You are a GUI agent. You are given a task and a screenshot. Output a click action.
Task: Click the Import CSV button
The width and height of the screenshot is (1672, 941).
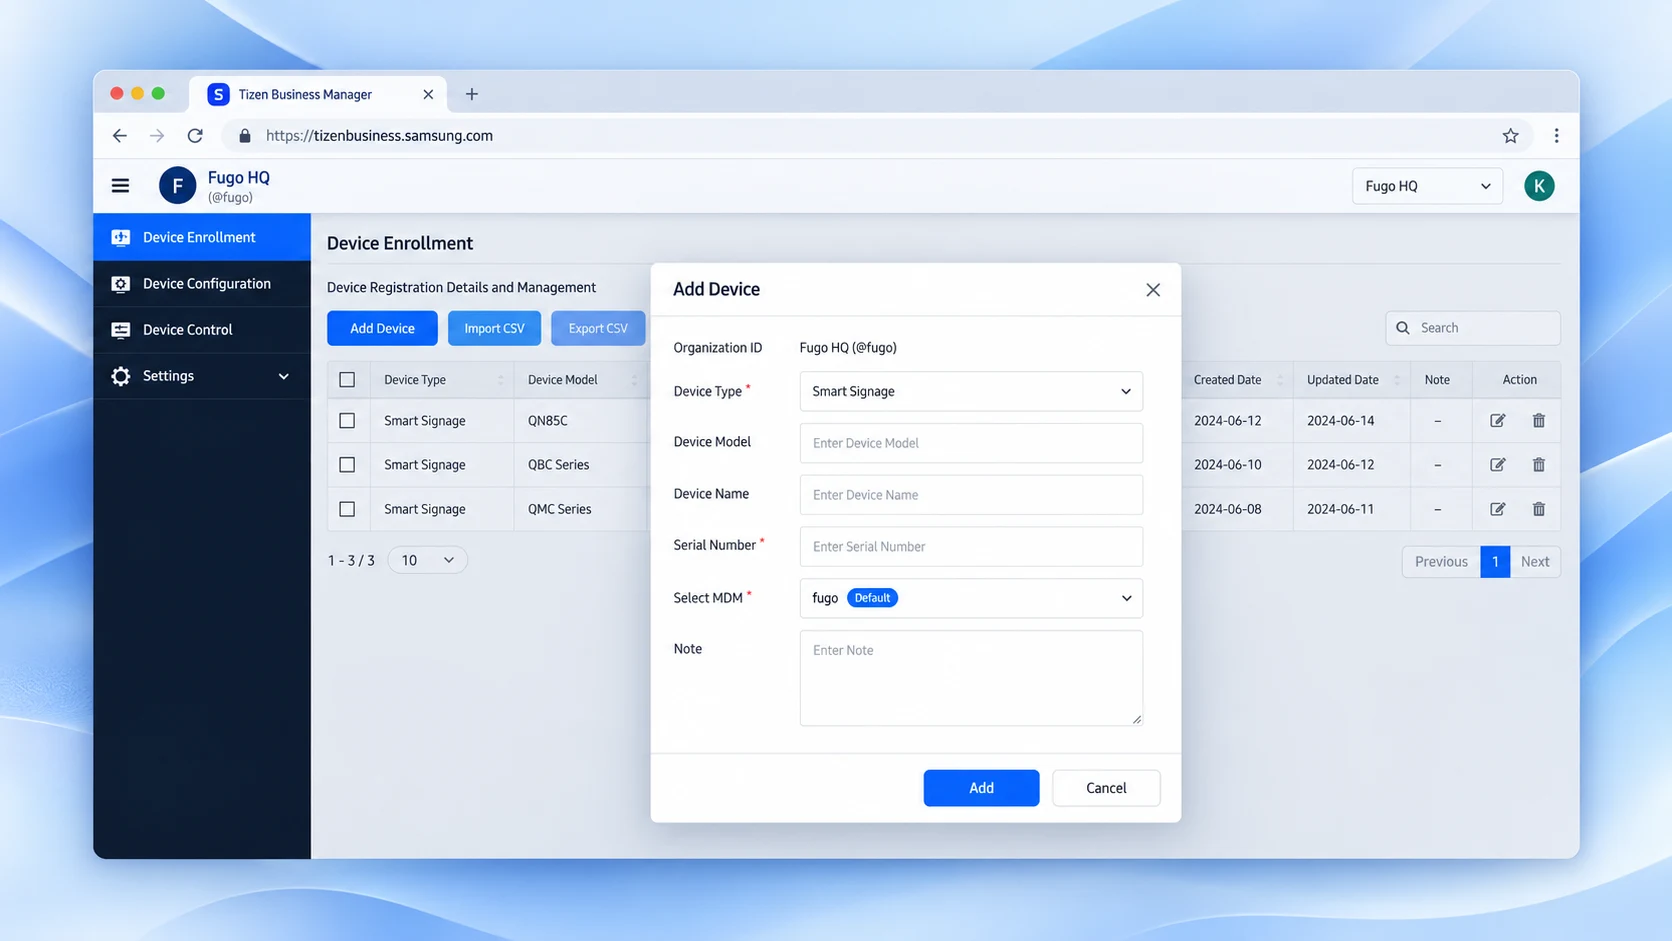tap(494, 328)
